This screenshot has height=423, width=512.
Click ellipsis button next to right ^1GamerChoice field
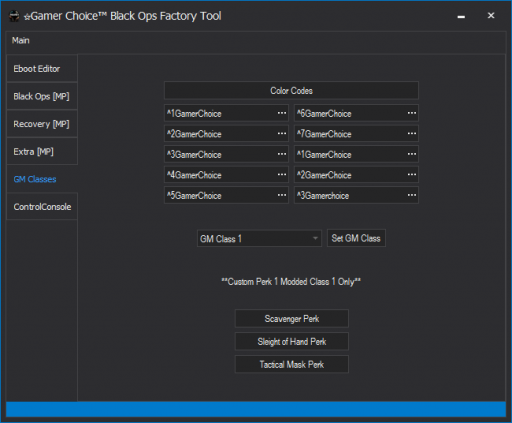click(x=412, y=154)
